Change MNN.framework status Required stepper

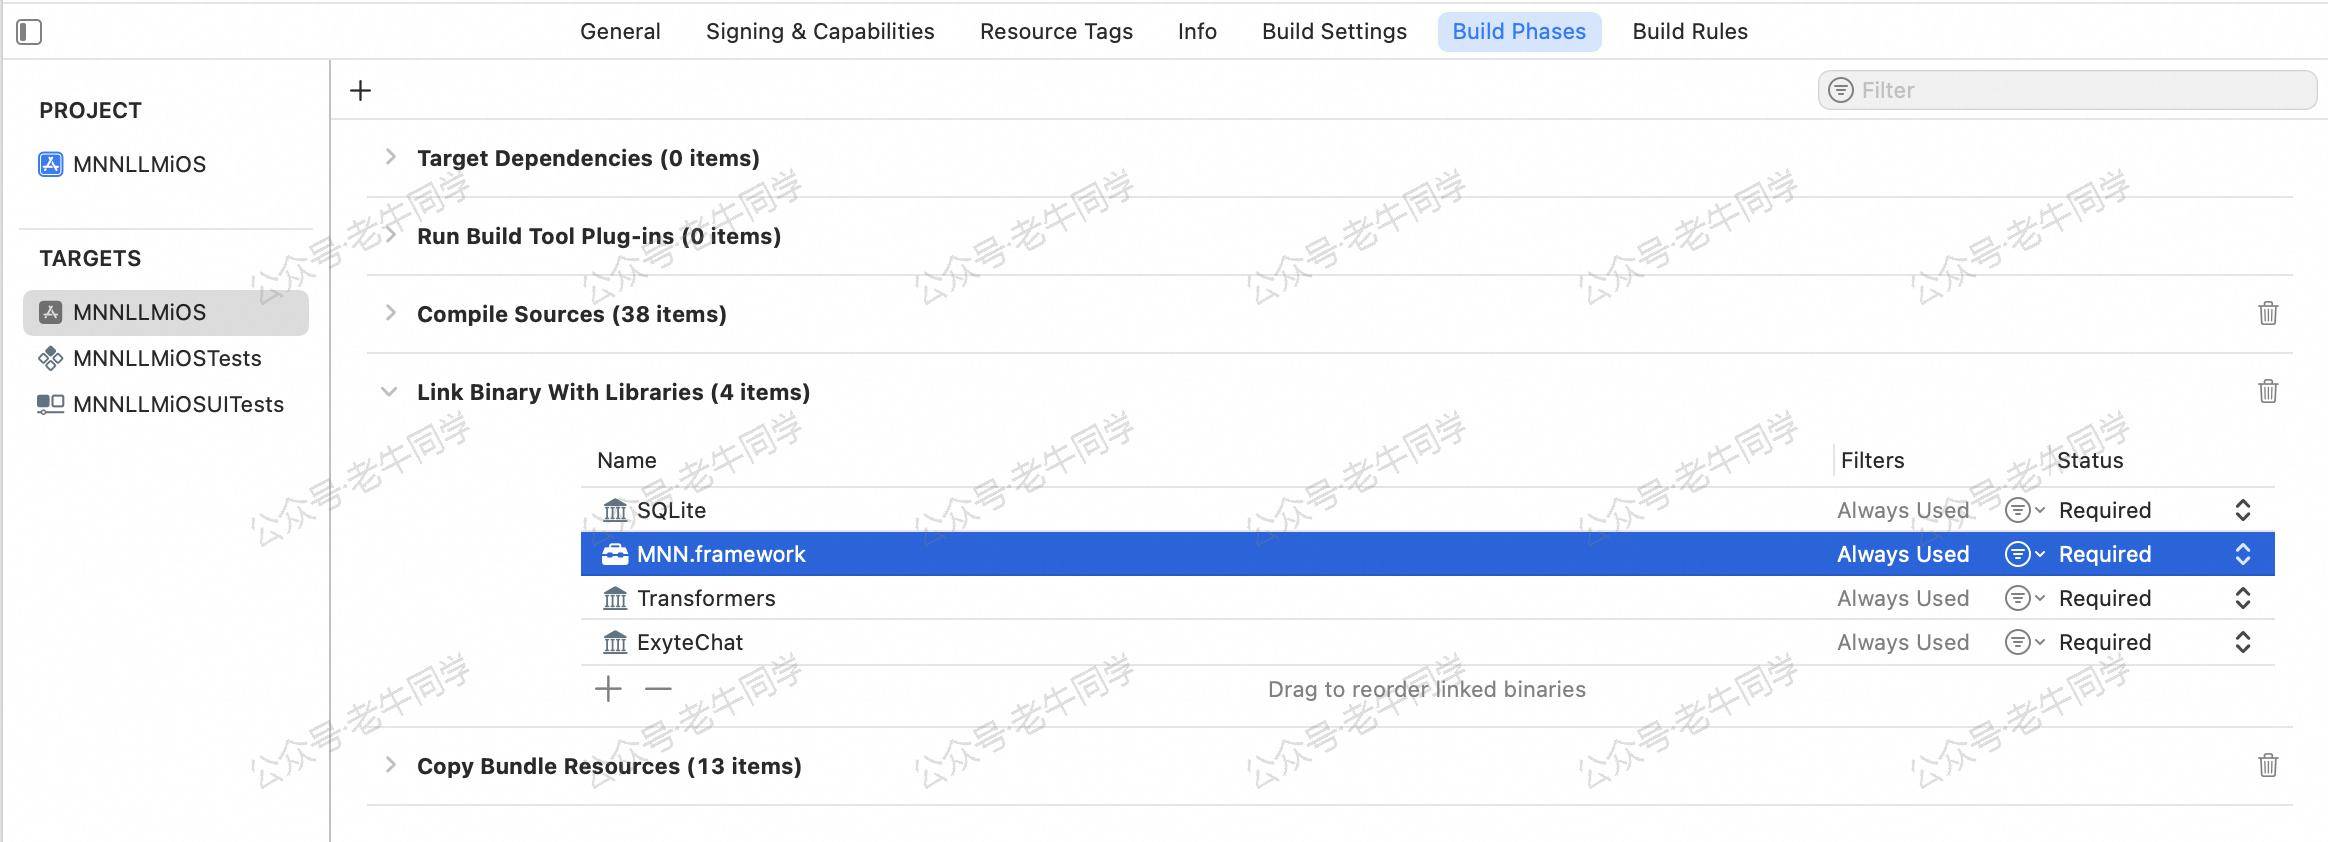pos(2242,555)
